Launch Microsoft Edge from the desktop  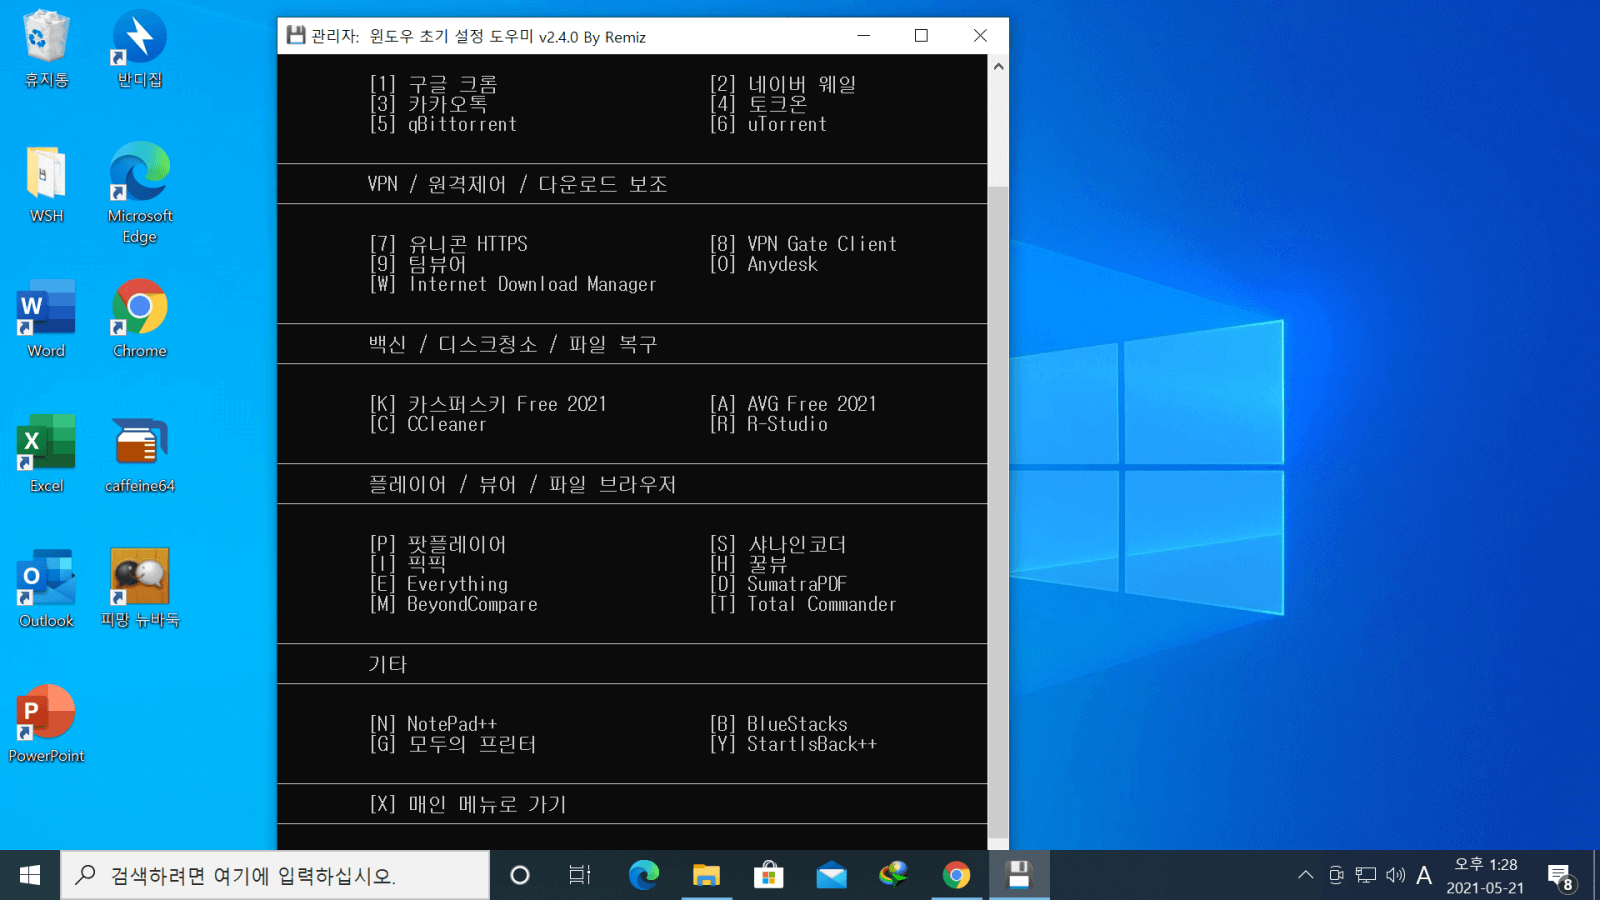click(140, 192)
